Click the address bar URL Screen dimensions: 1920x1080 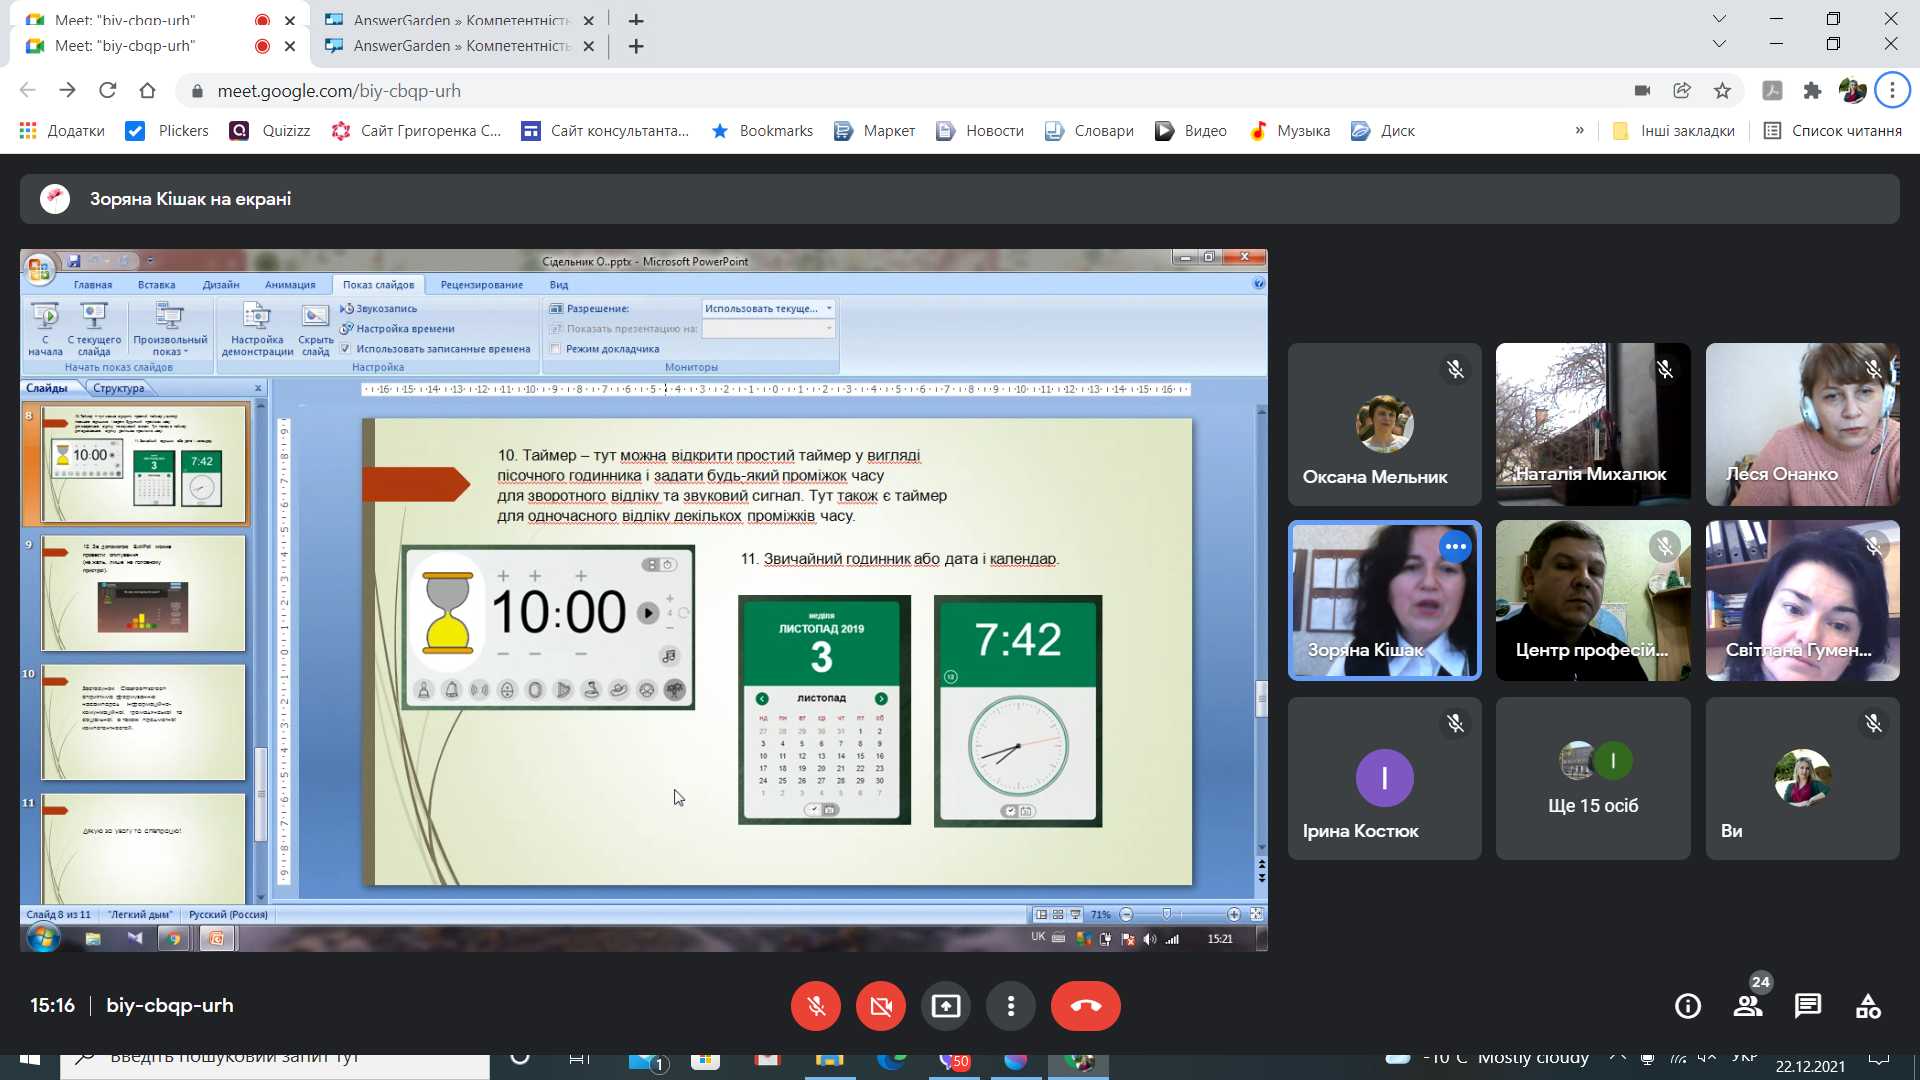pyautogui.click(x=338, y=91)
